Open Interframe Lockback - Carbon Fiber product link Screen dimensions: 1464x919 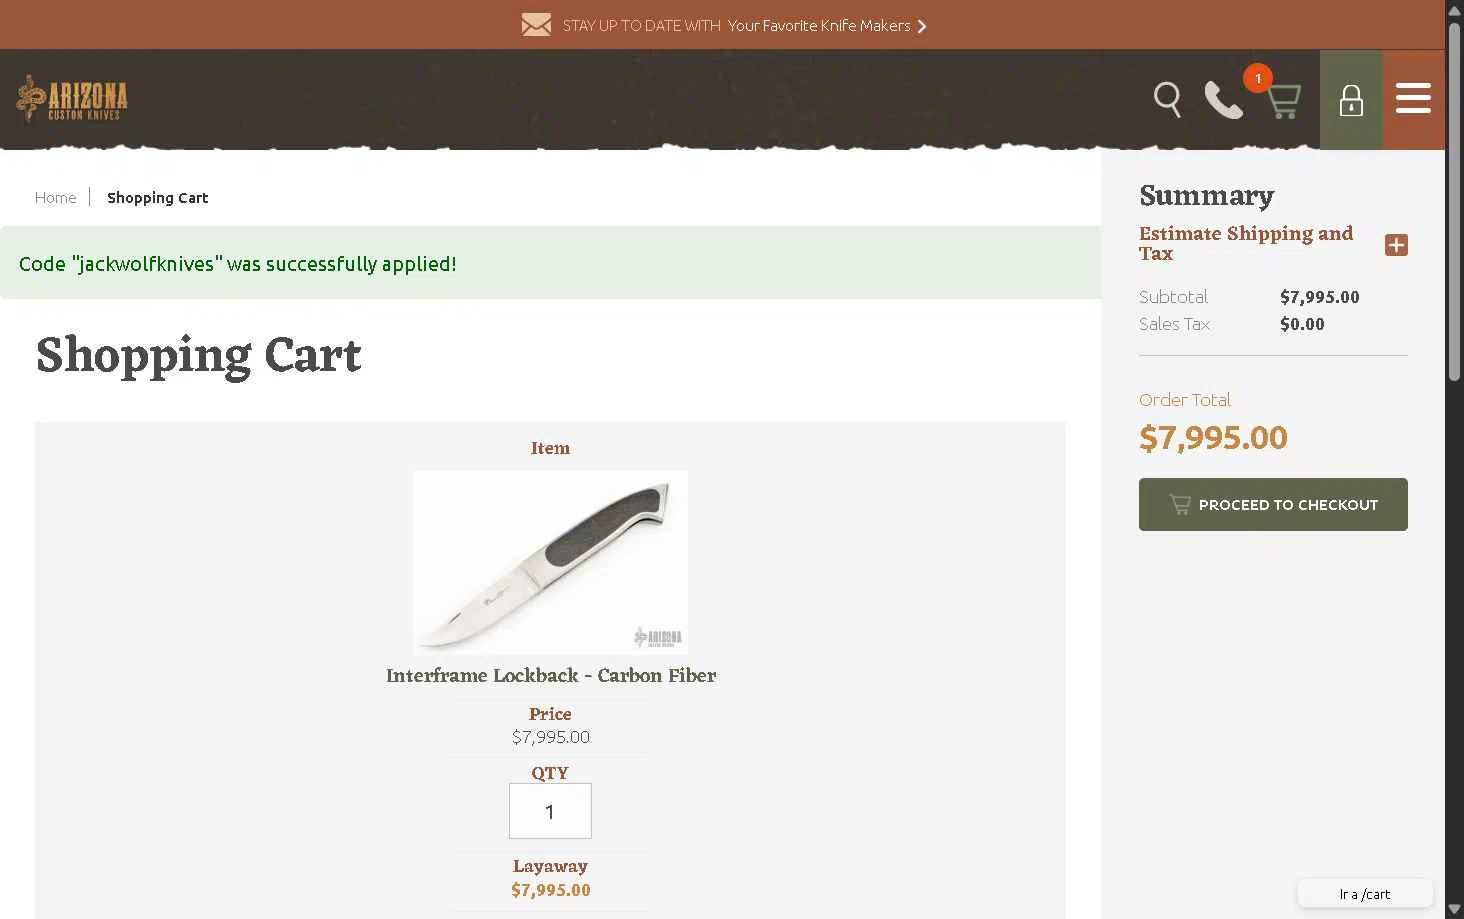pyautogui.click(x=551, y=675)
